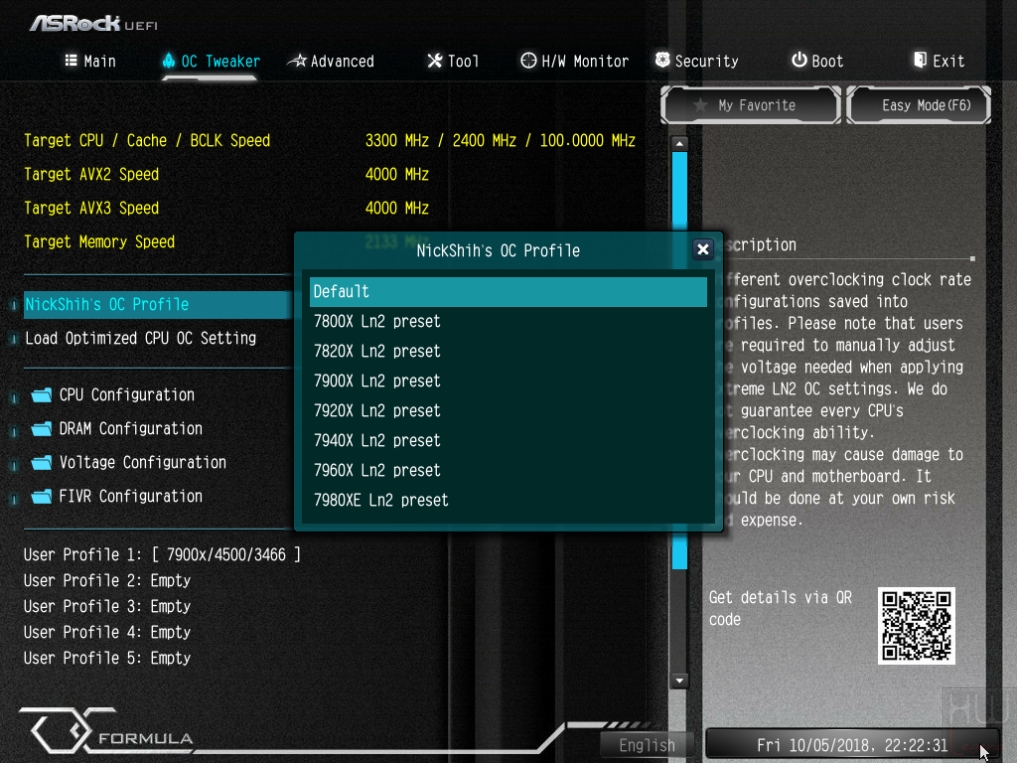Open the Advanced tab
The width and height of the screenshot is (1017, 763).
[x=331, y=61]
